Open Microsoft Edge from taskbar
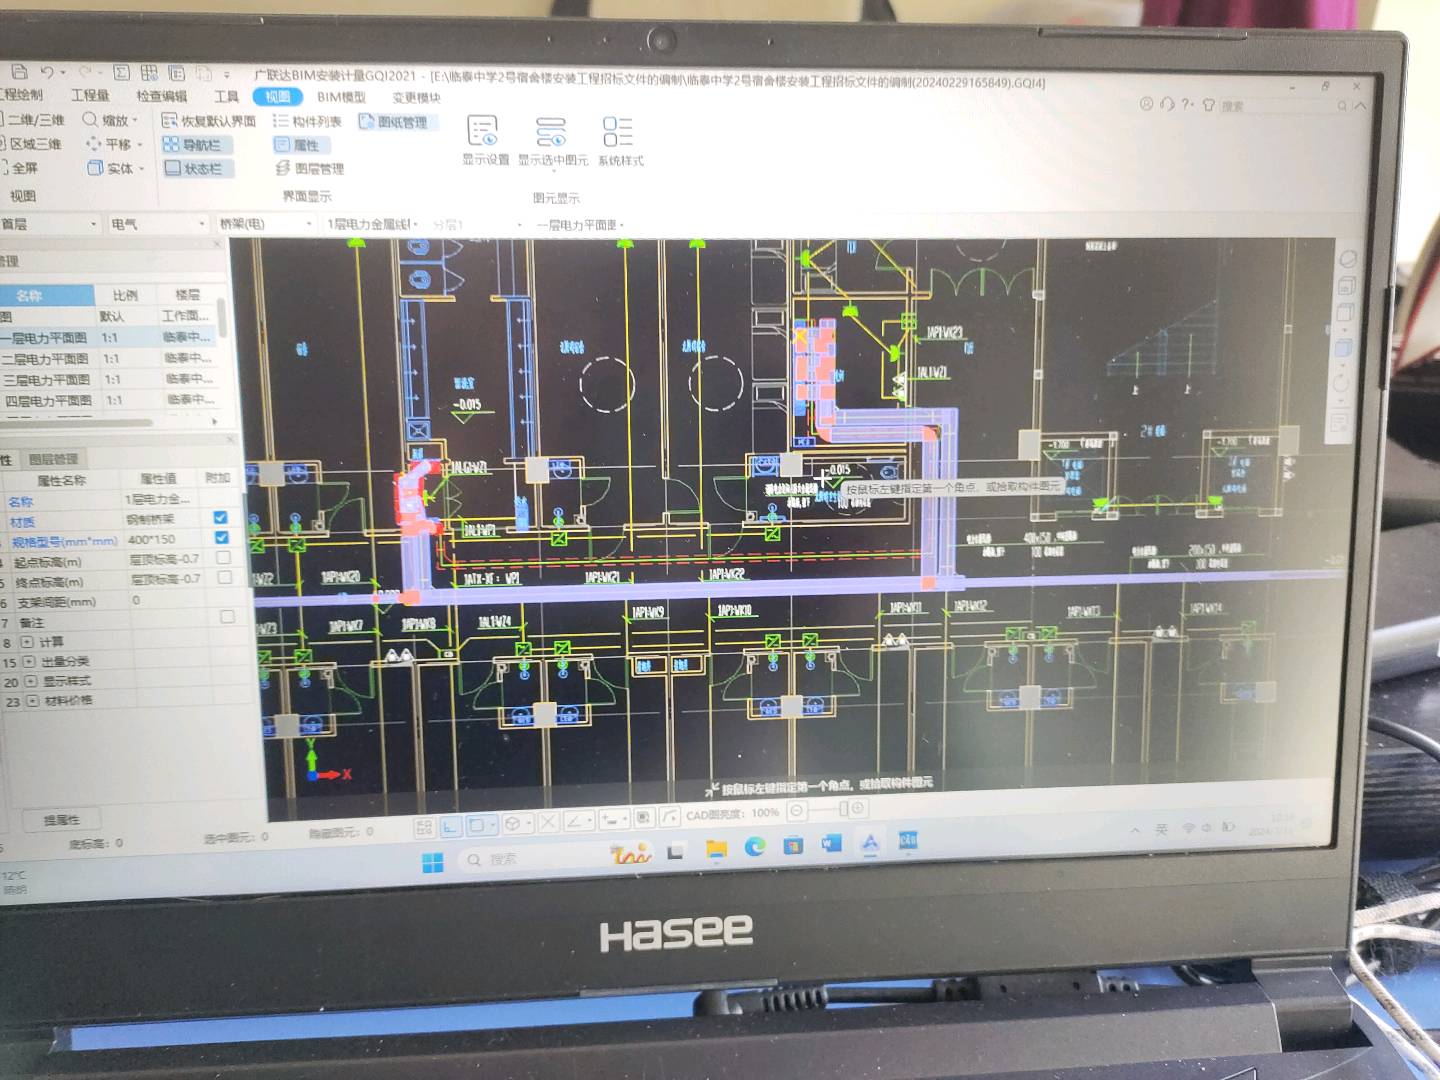Screen dimensions: 1440x1080 pos(755,847)
